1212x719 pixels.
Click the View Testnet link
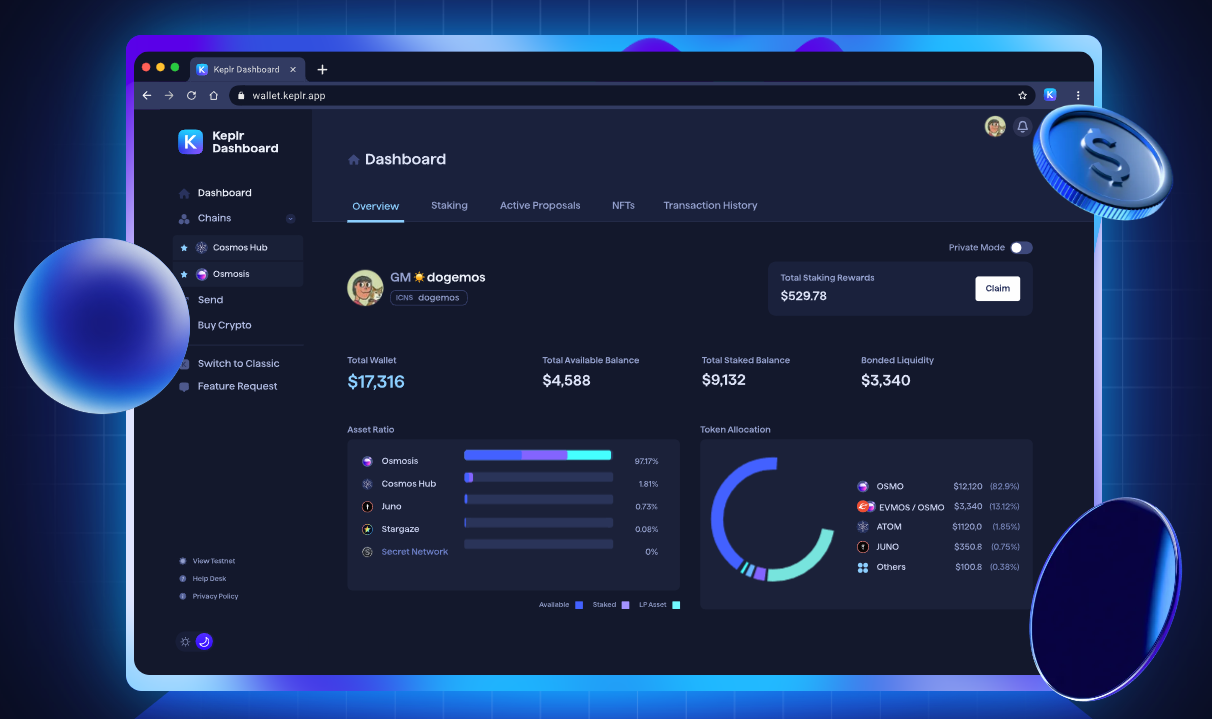[x=214, y=561]
